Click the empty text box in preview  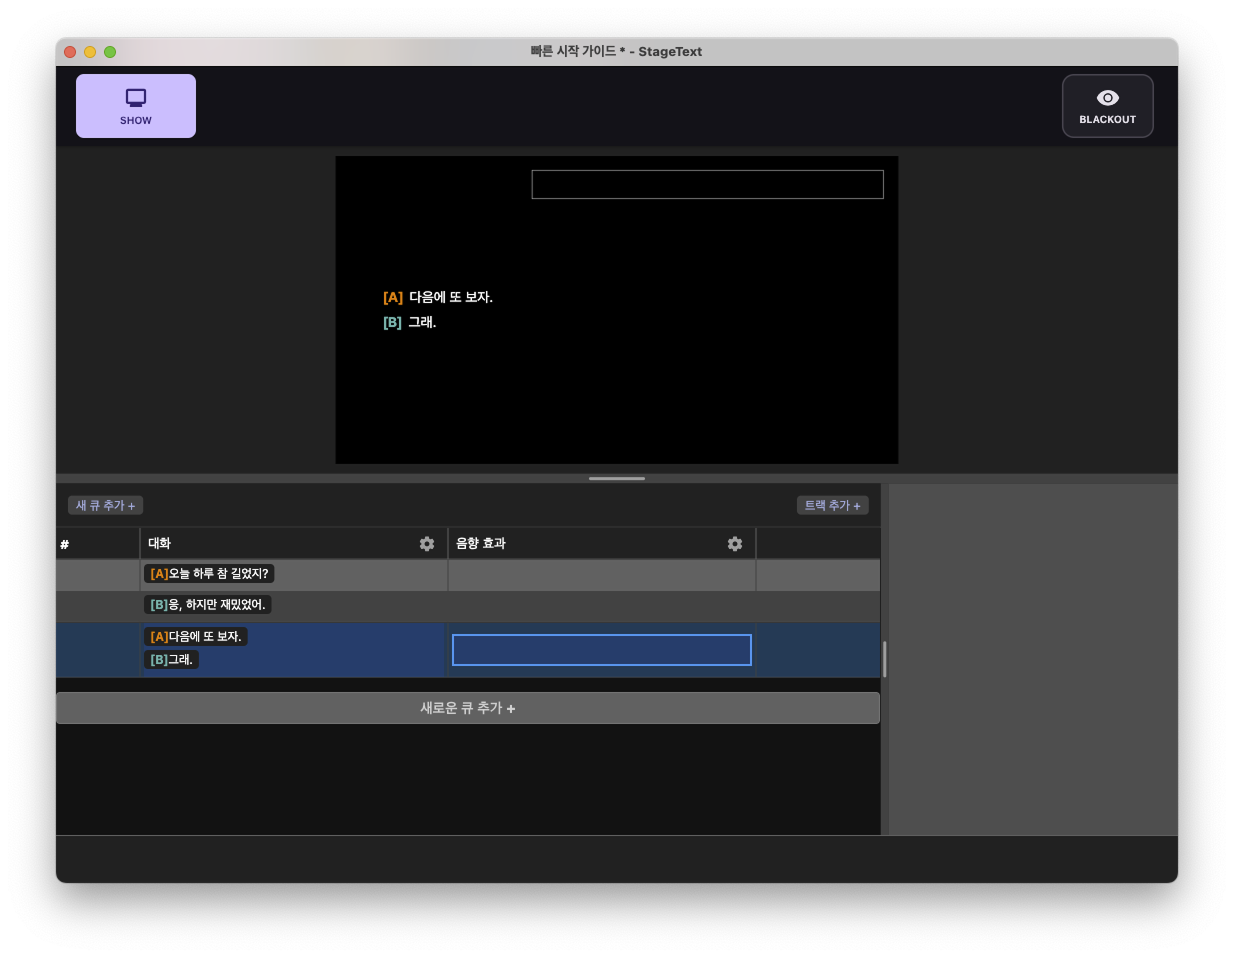pos(707,185)
